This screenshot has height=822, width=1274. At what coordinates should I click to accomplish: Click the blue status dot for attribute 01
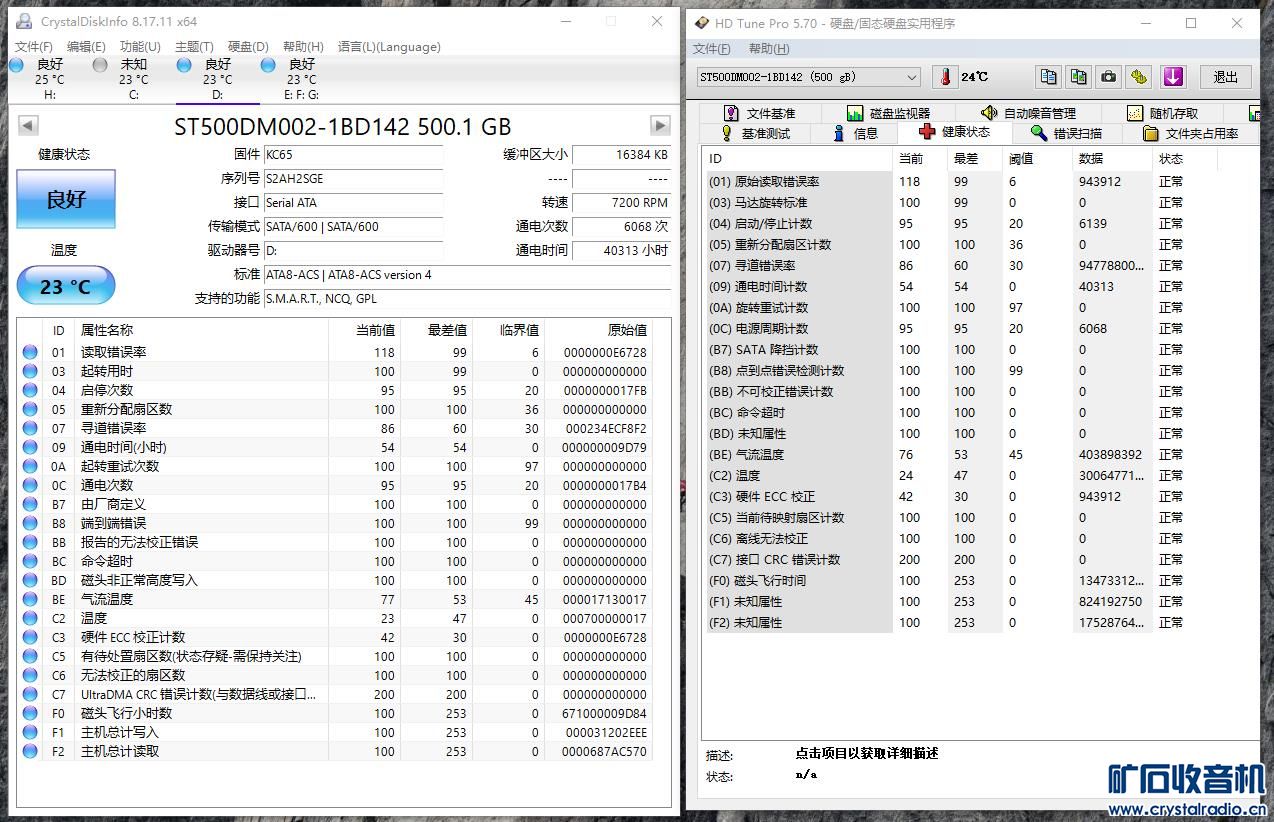[x=30, y=352]
